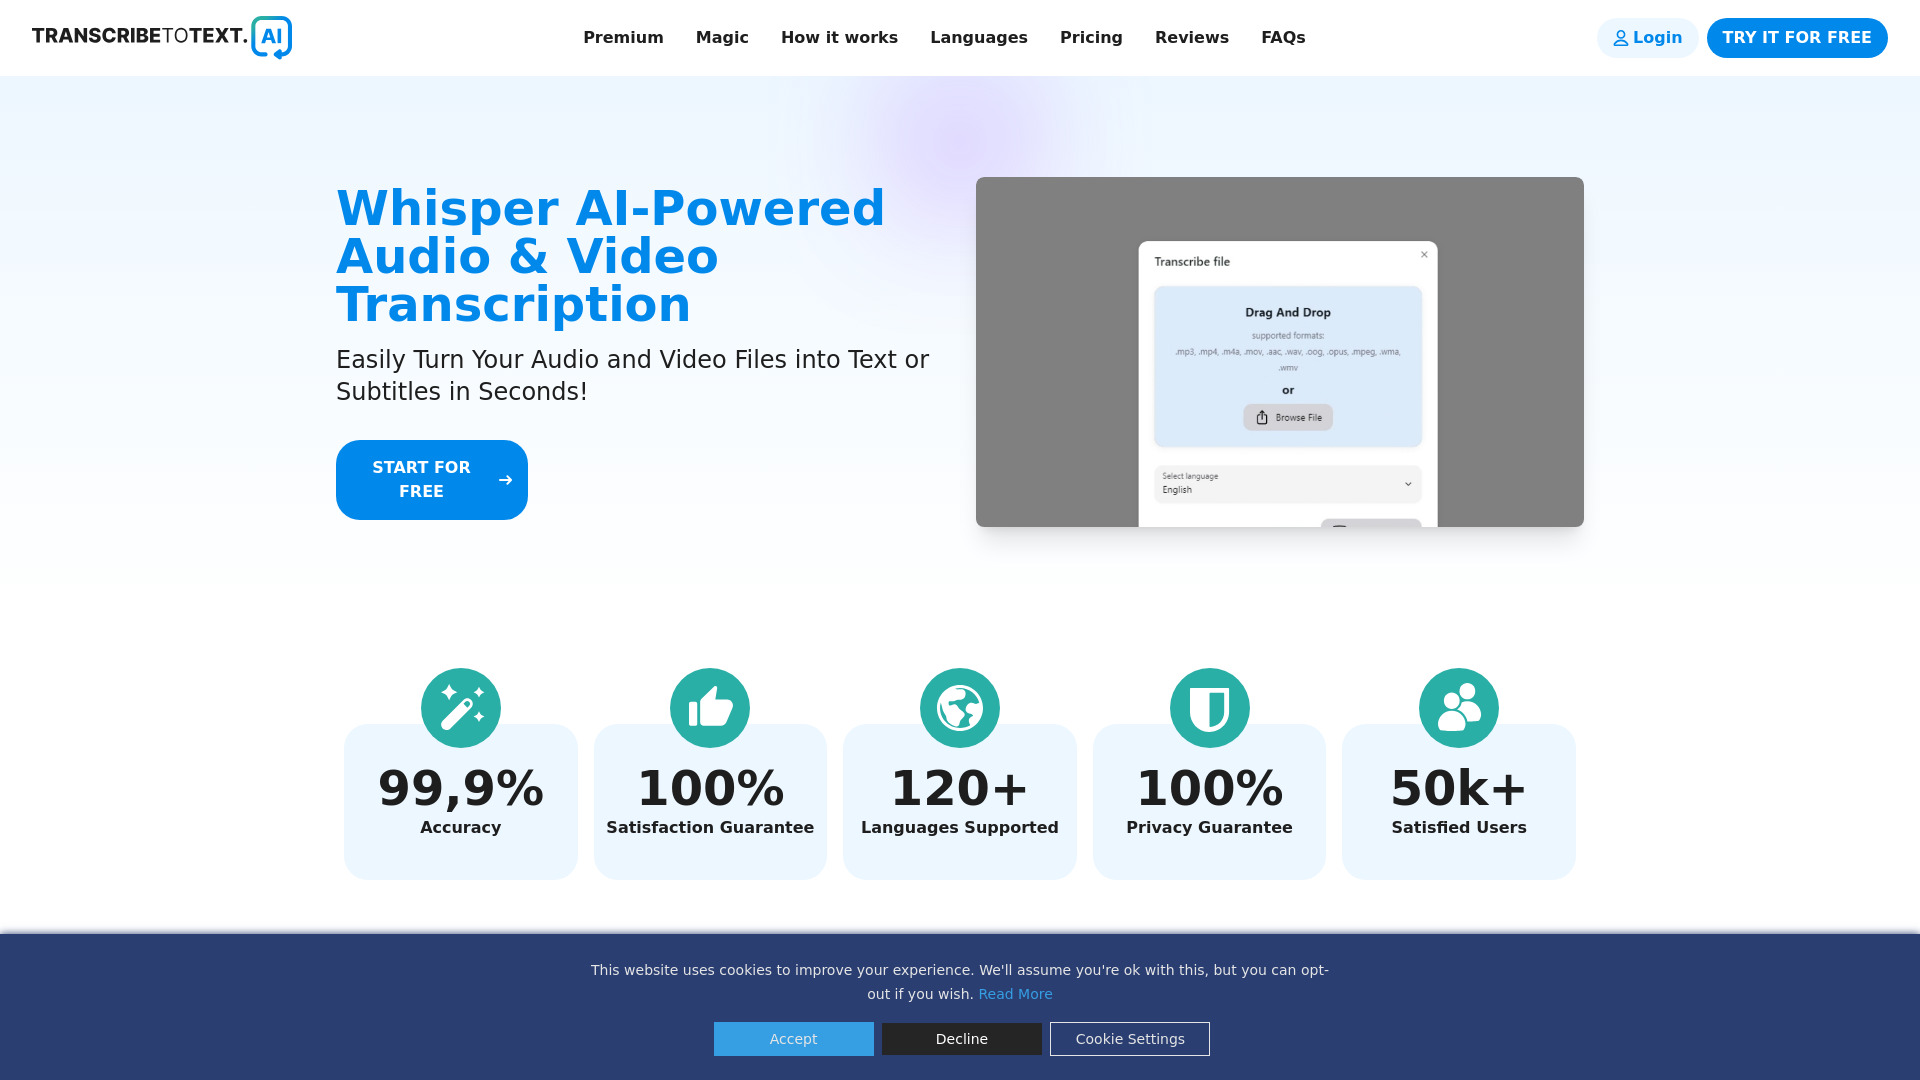Open Cookie Settings panel
Viewport: 1920px width, 1080px height.
coord(1129,1039)
